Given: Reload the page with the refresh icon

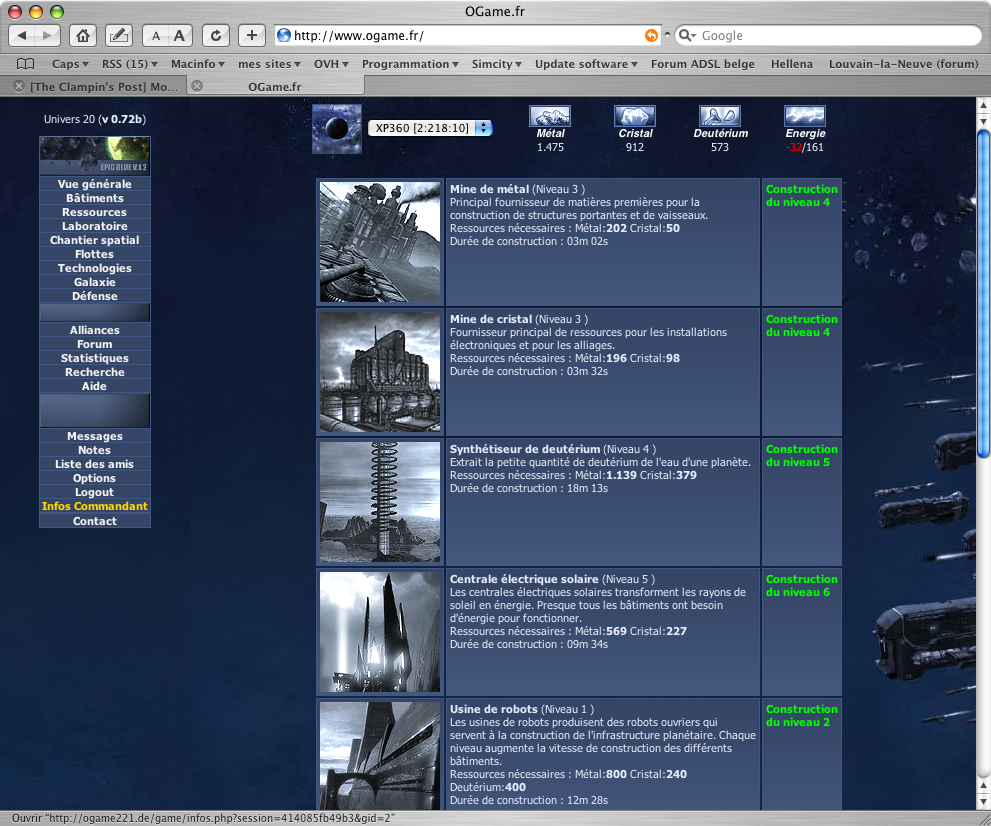Looking at the screenshot, I should pos(216,35).
